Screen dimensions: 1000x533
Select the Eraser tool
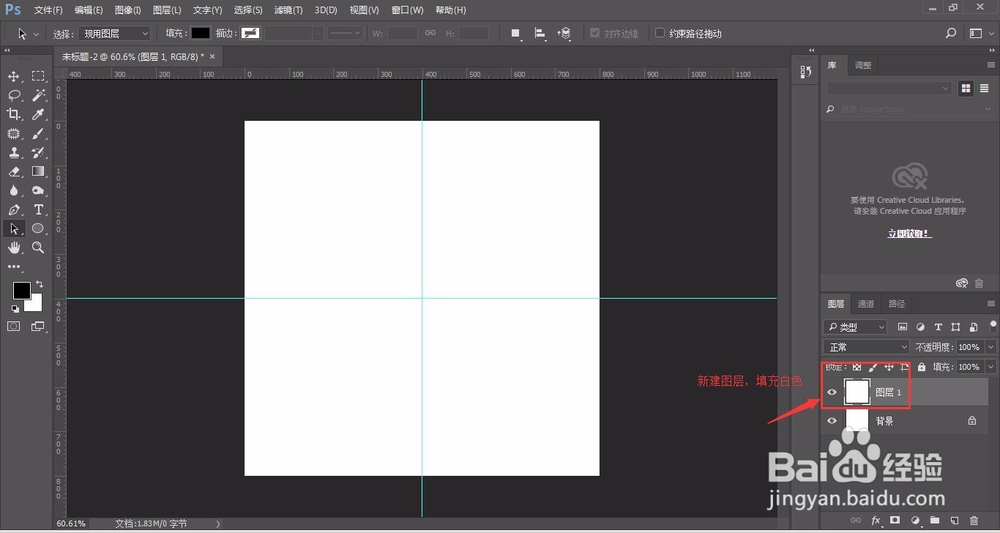pyautogui.click(x=13, y=172)
